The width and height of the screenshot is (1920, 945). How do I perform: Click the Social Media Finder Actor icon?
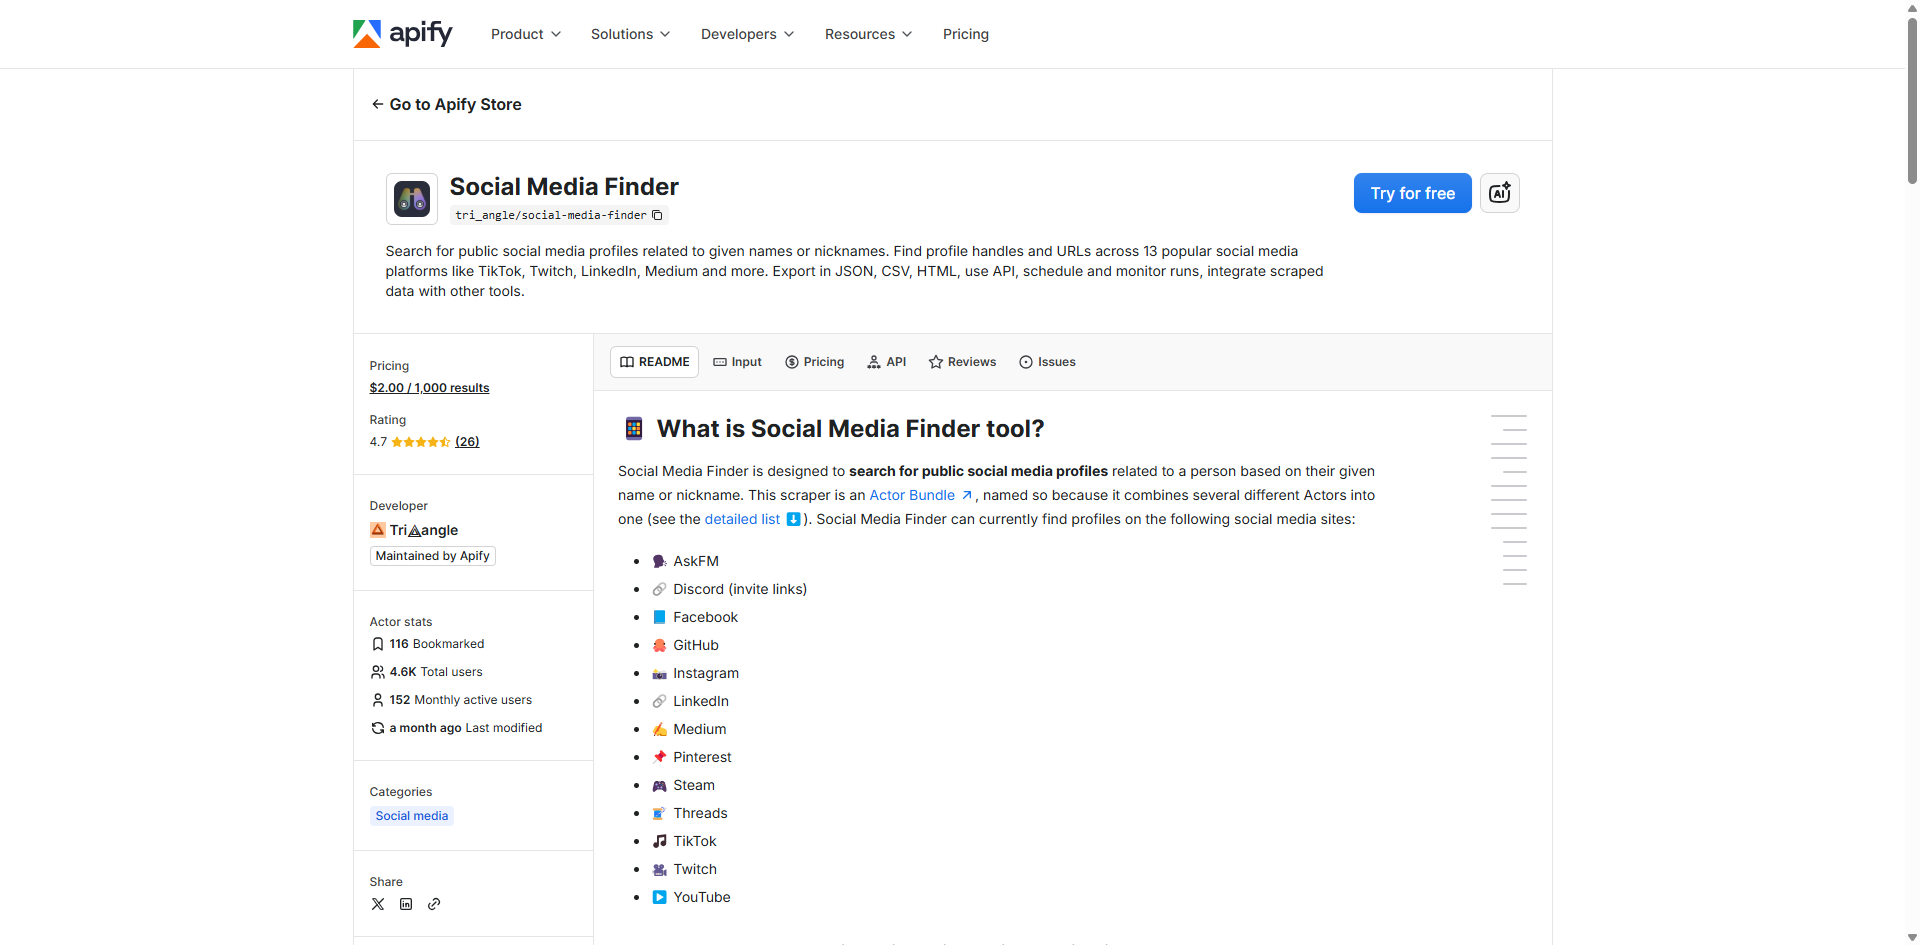point(411,198)
